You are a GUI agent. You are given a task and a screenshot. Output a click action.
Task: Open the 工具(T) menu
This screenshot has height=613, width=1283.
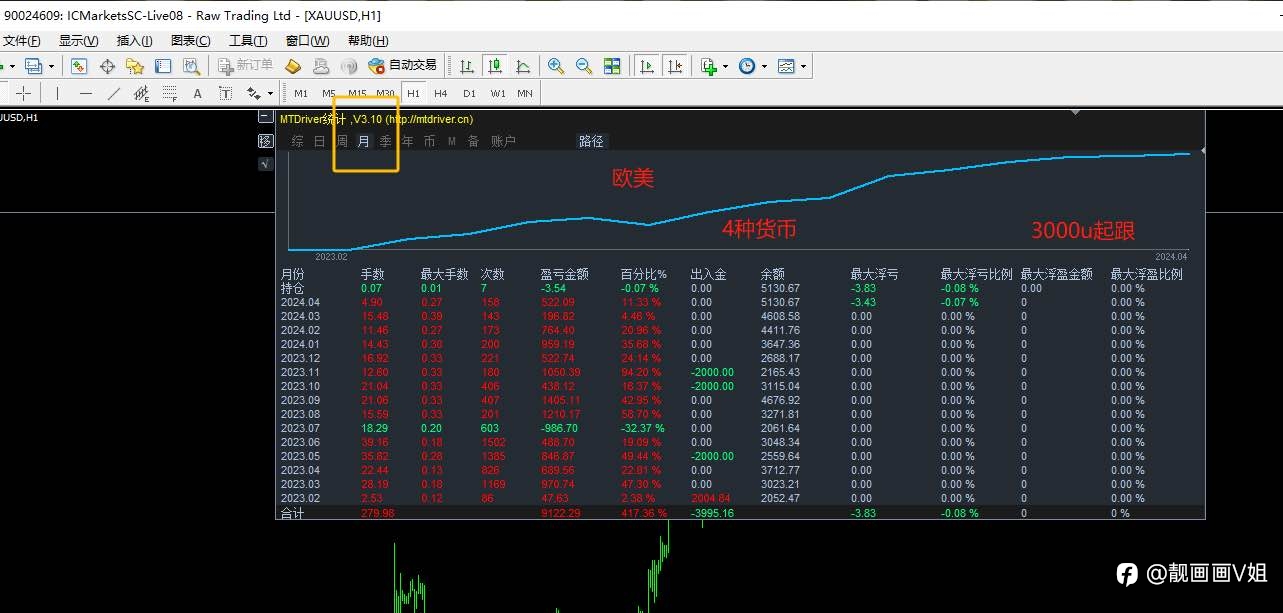(248, 41)
